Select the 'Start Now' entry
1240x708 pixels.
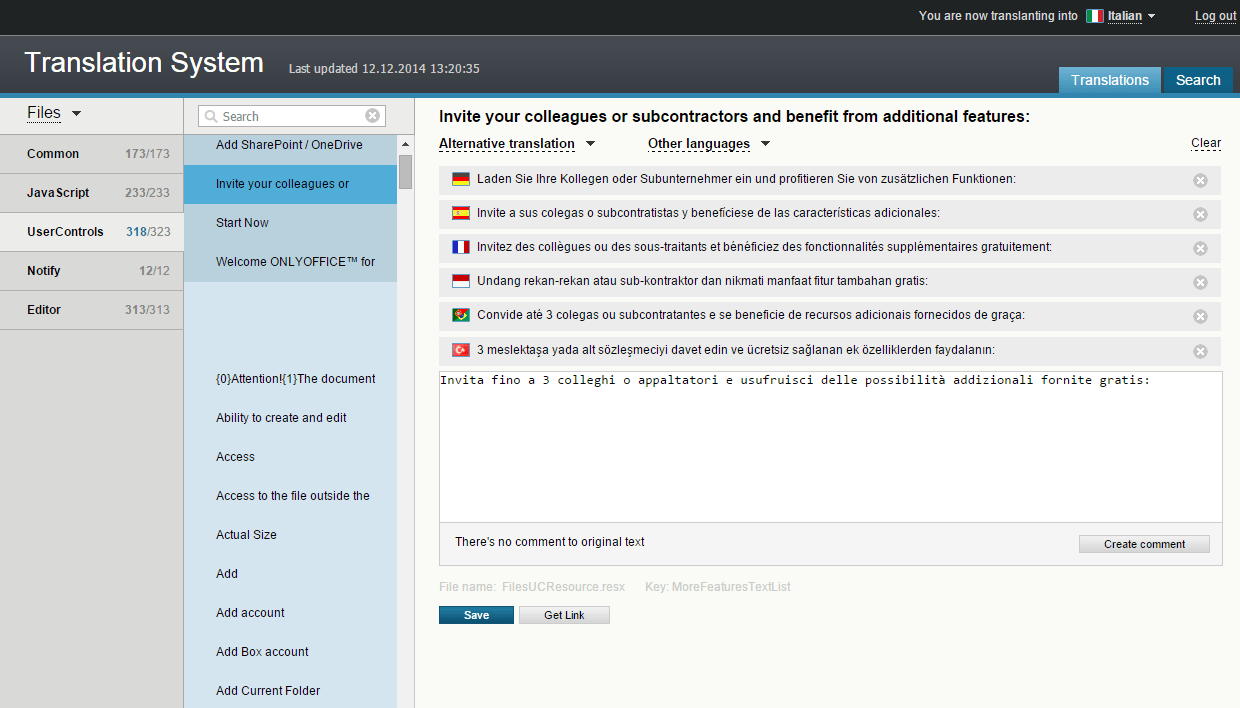click(290, 223)
